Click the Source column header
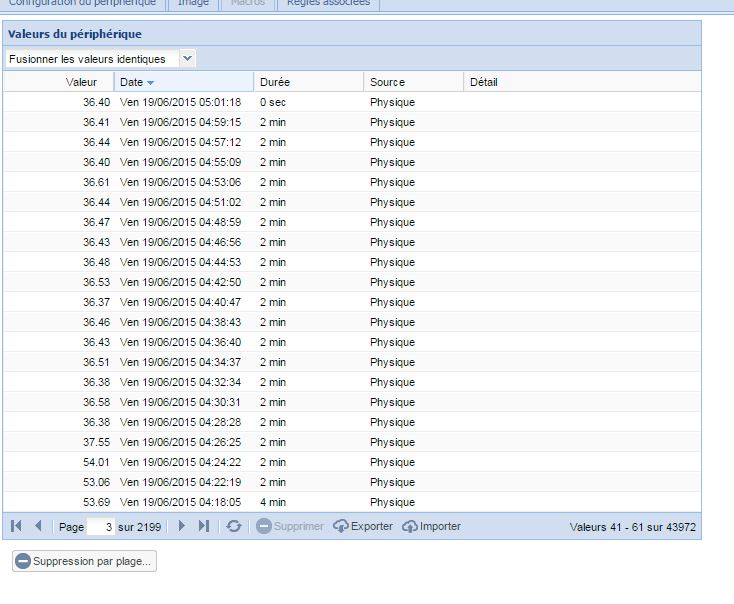The width and height of the screenshot is (734, 604). click(x=387, y=82)
